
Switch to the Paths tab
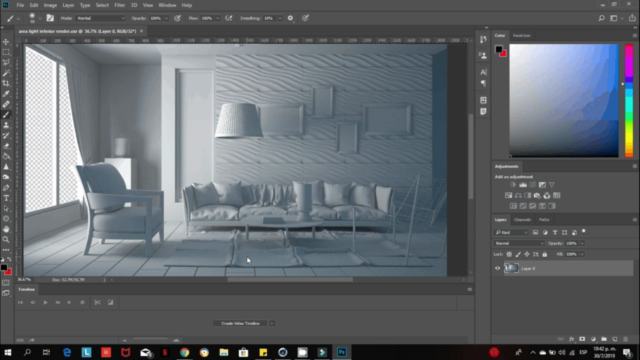[544, 220]
